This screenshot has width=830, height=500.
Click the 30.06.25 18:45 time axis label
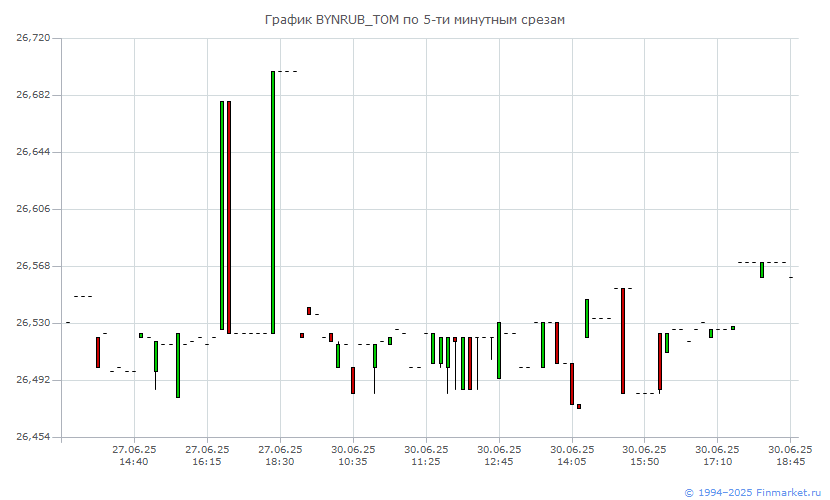790,456
